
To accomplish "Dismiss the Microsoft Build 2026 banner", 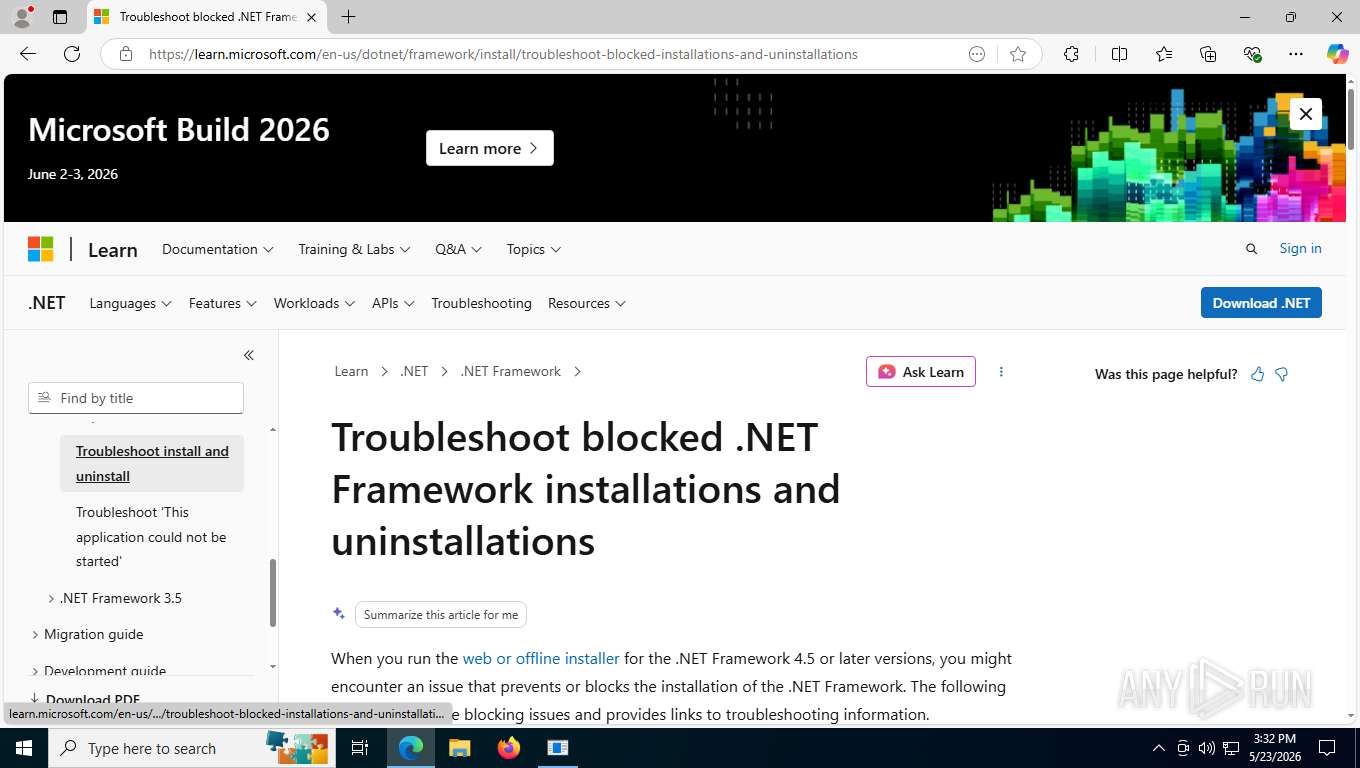I will coord(1305,114).
